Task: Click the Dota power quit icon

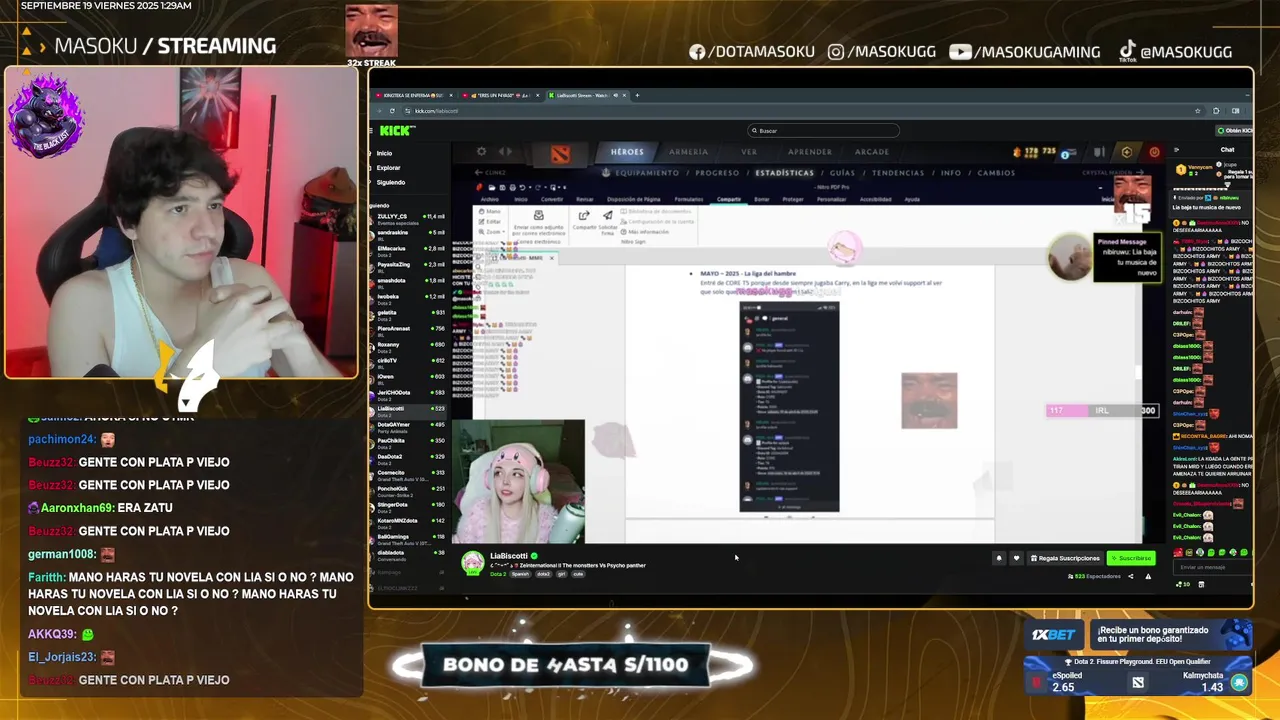Action: pyautogui.click(x=1154, y=152)
